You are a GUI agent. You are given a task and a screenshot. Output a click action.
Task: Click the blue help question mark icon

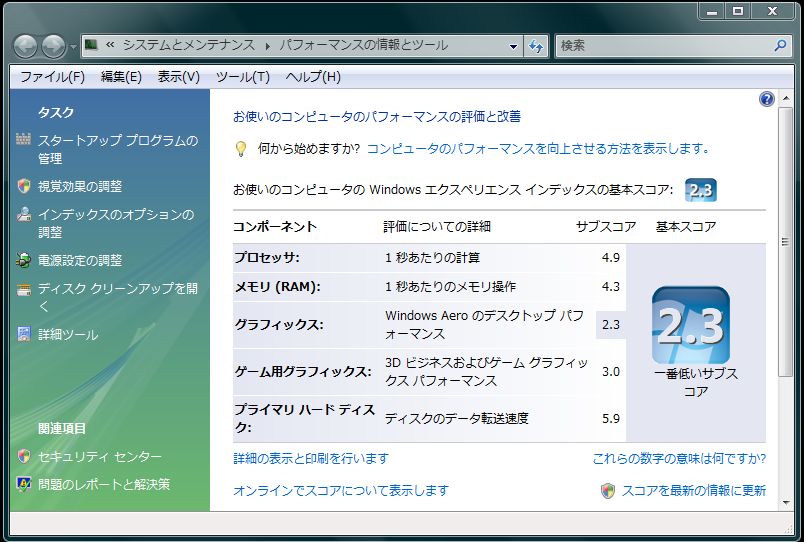click(x=767, y=99)
